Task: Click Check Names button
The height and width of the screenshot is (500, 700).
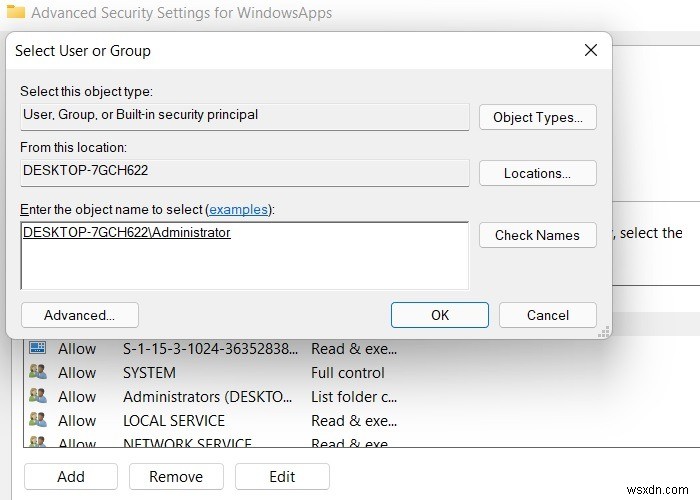Action: pyautogui.click(x=538, y=235)
